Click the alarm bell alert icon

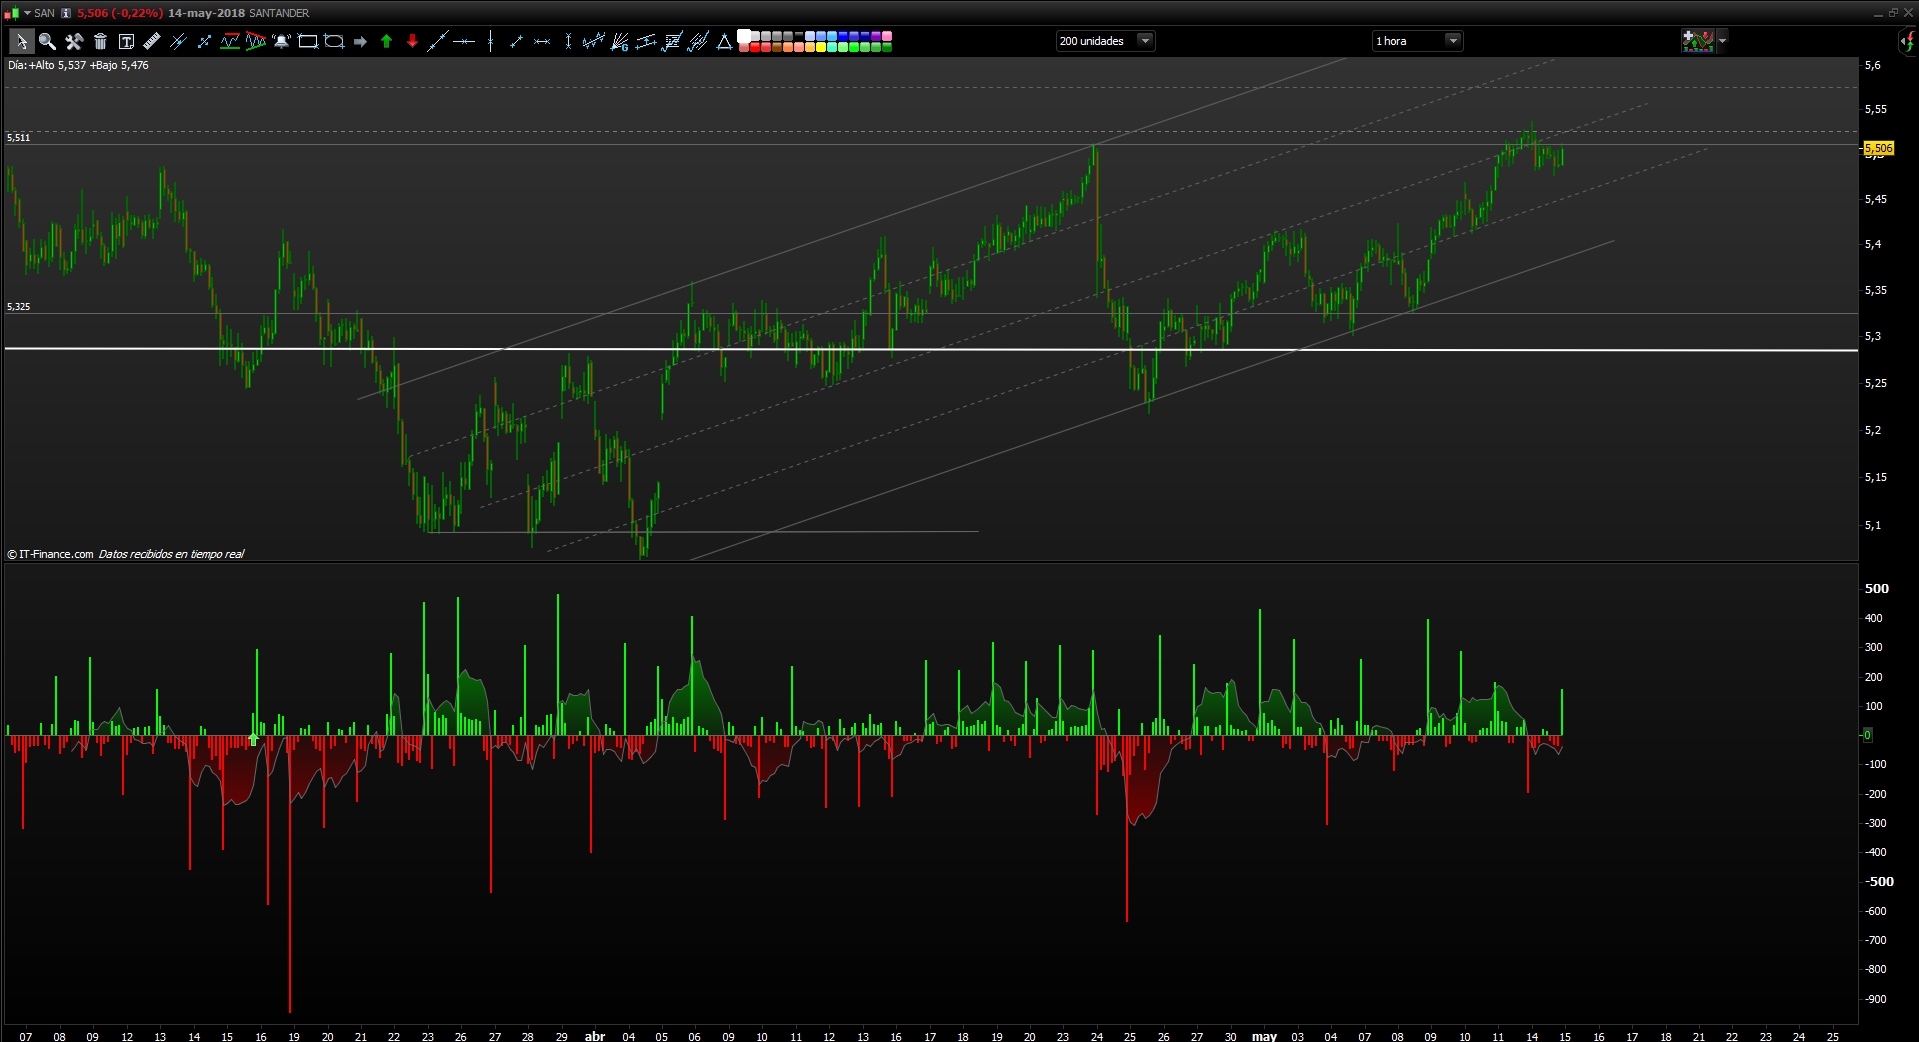(282, 41)
